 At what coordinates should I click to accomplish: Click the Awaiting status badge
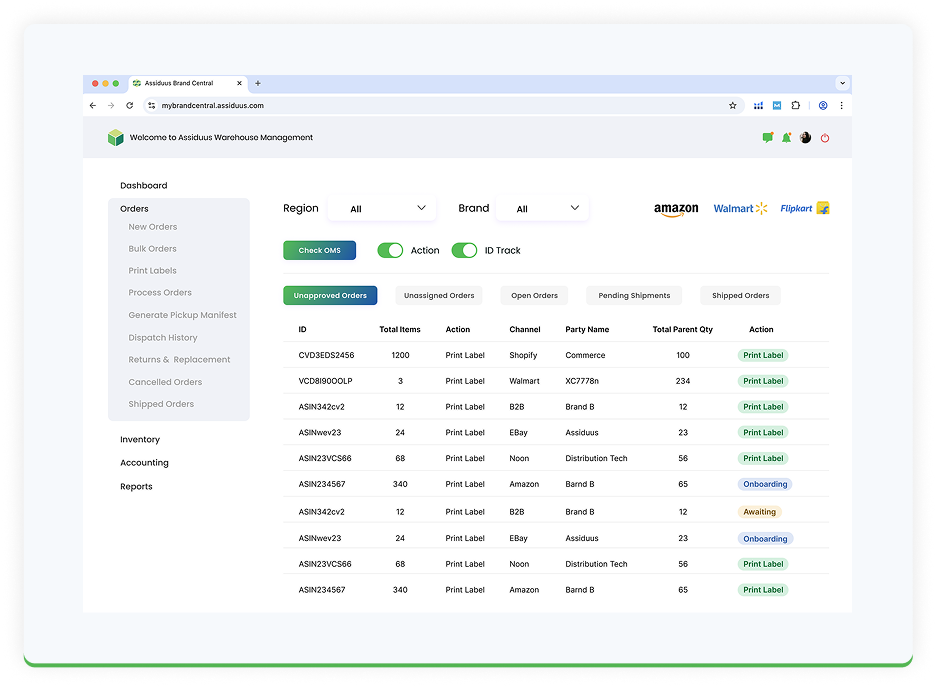pos(760,511)
